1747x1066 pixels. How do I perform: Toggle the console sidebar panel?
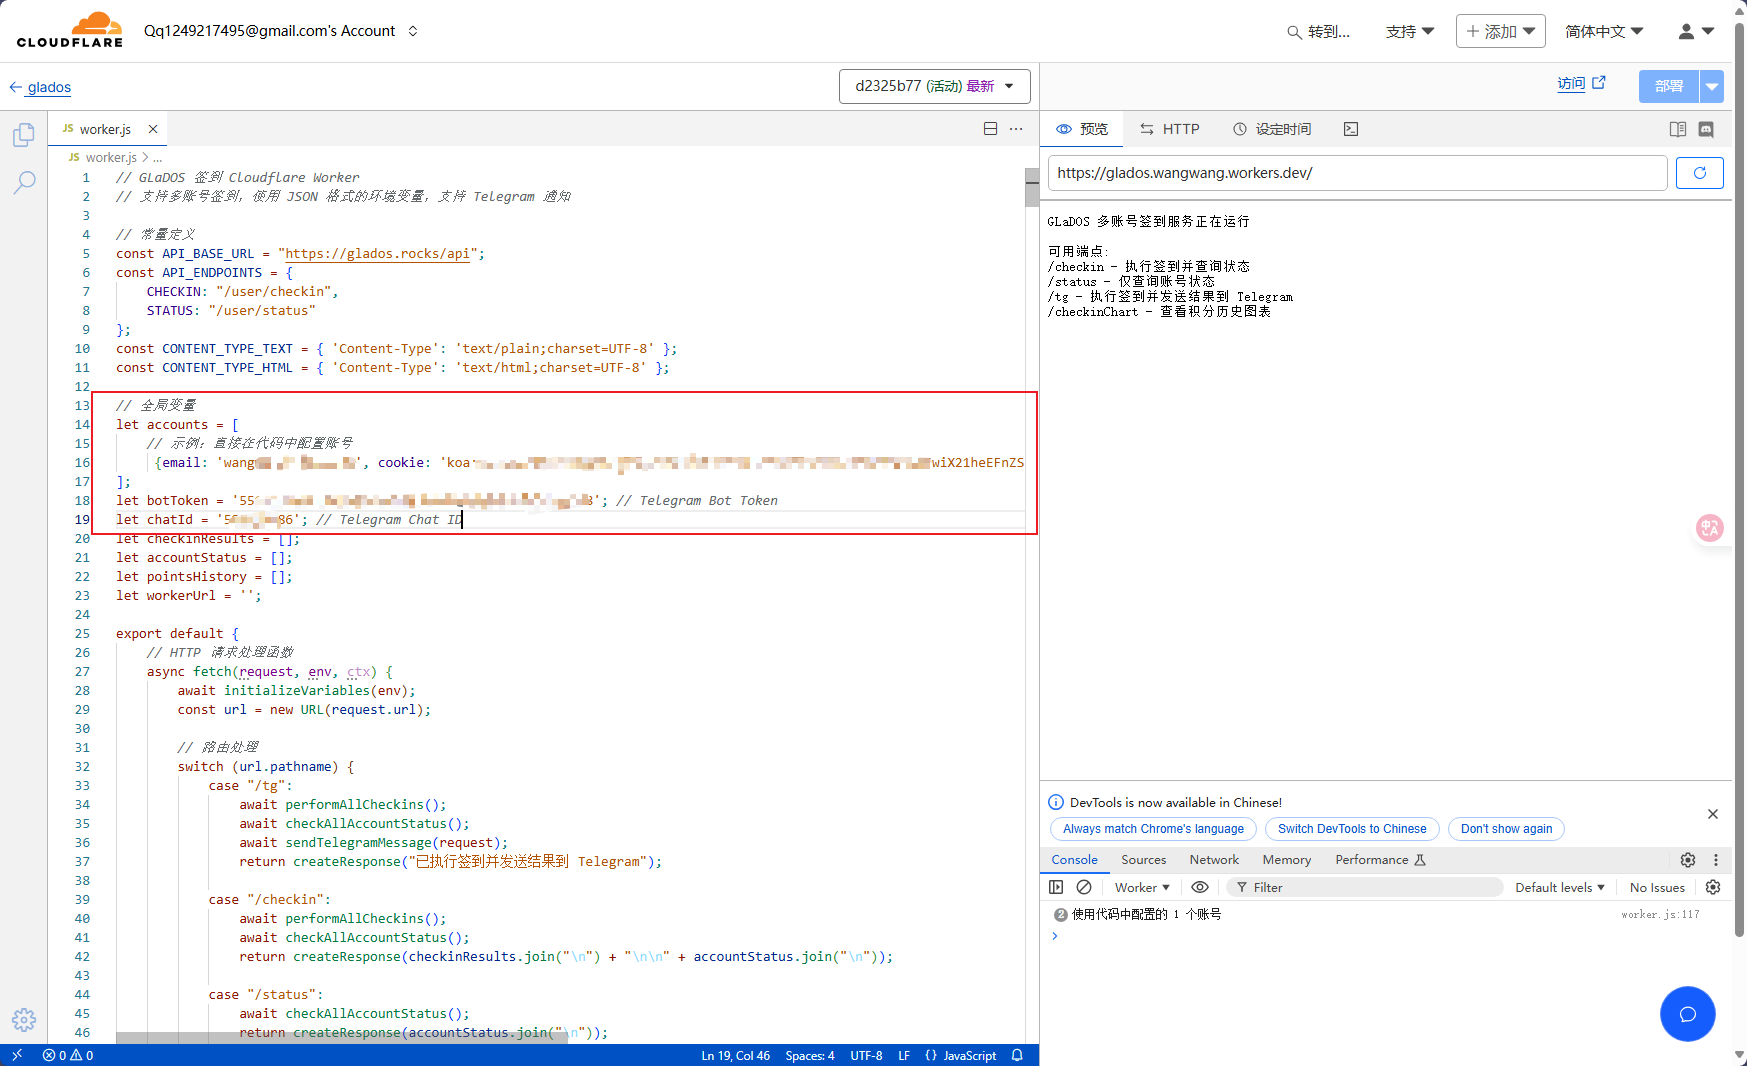coord(1056,887)
